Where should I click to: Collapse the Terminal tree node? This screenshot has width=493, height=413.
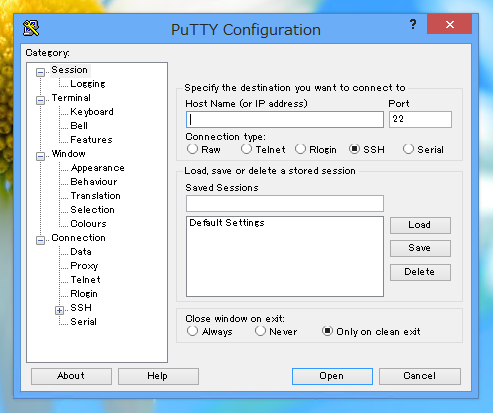[40, 100]
